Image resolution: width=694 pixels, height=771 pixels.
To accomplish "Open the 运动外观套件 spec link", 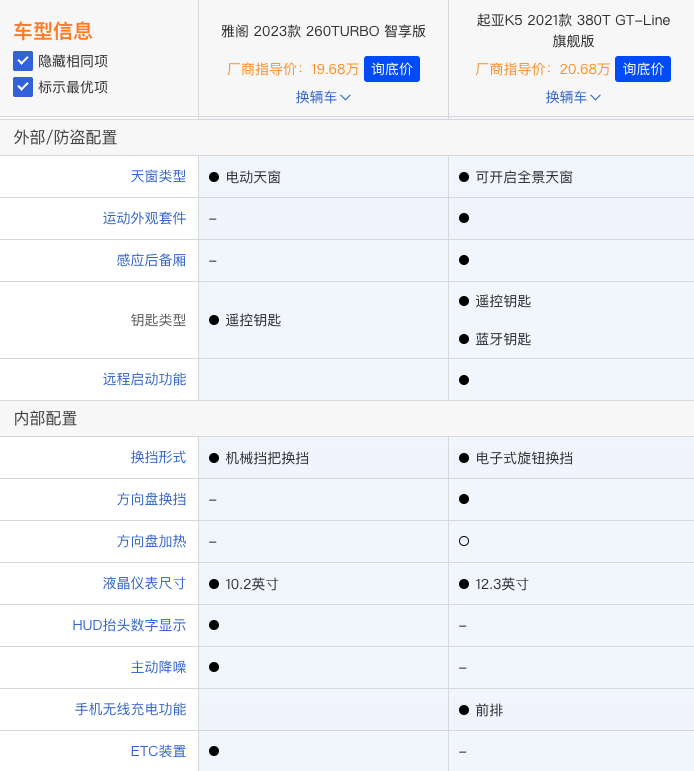I will point(144,218).
